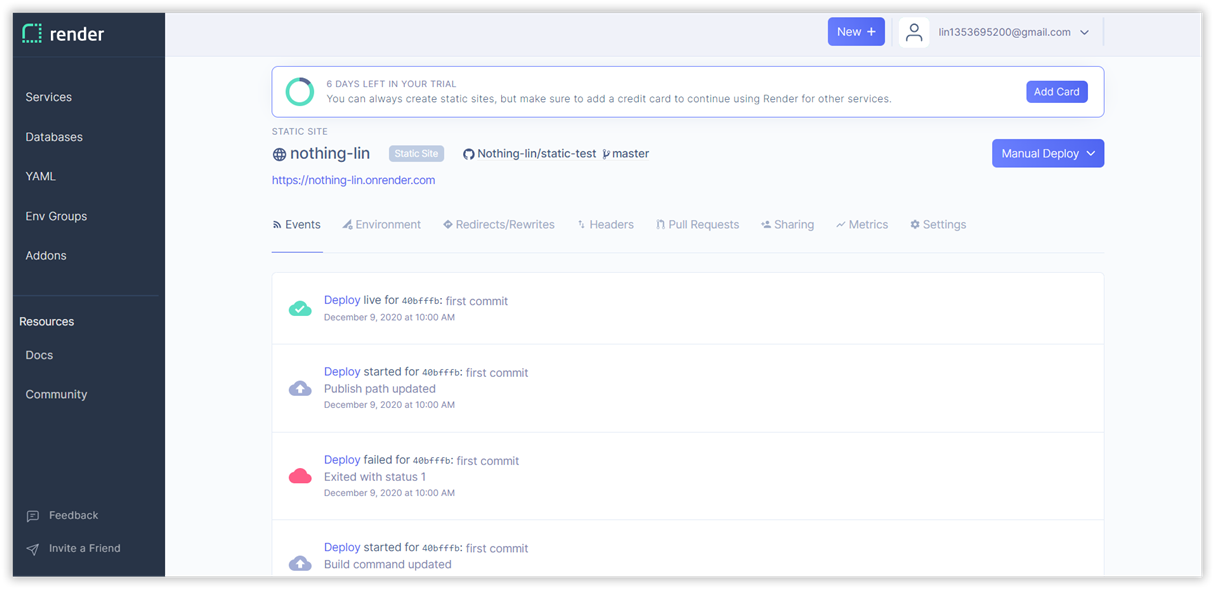Click the Feedback chat icon
Viewport: 1214px width, 589px height.
(x=33, y=516)
